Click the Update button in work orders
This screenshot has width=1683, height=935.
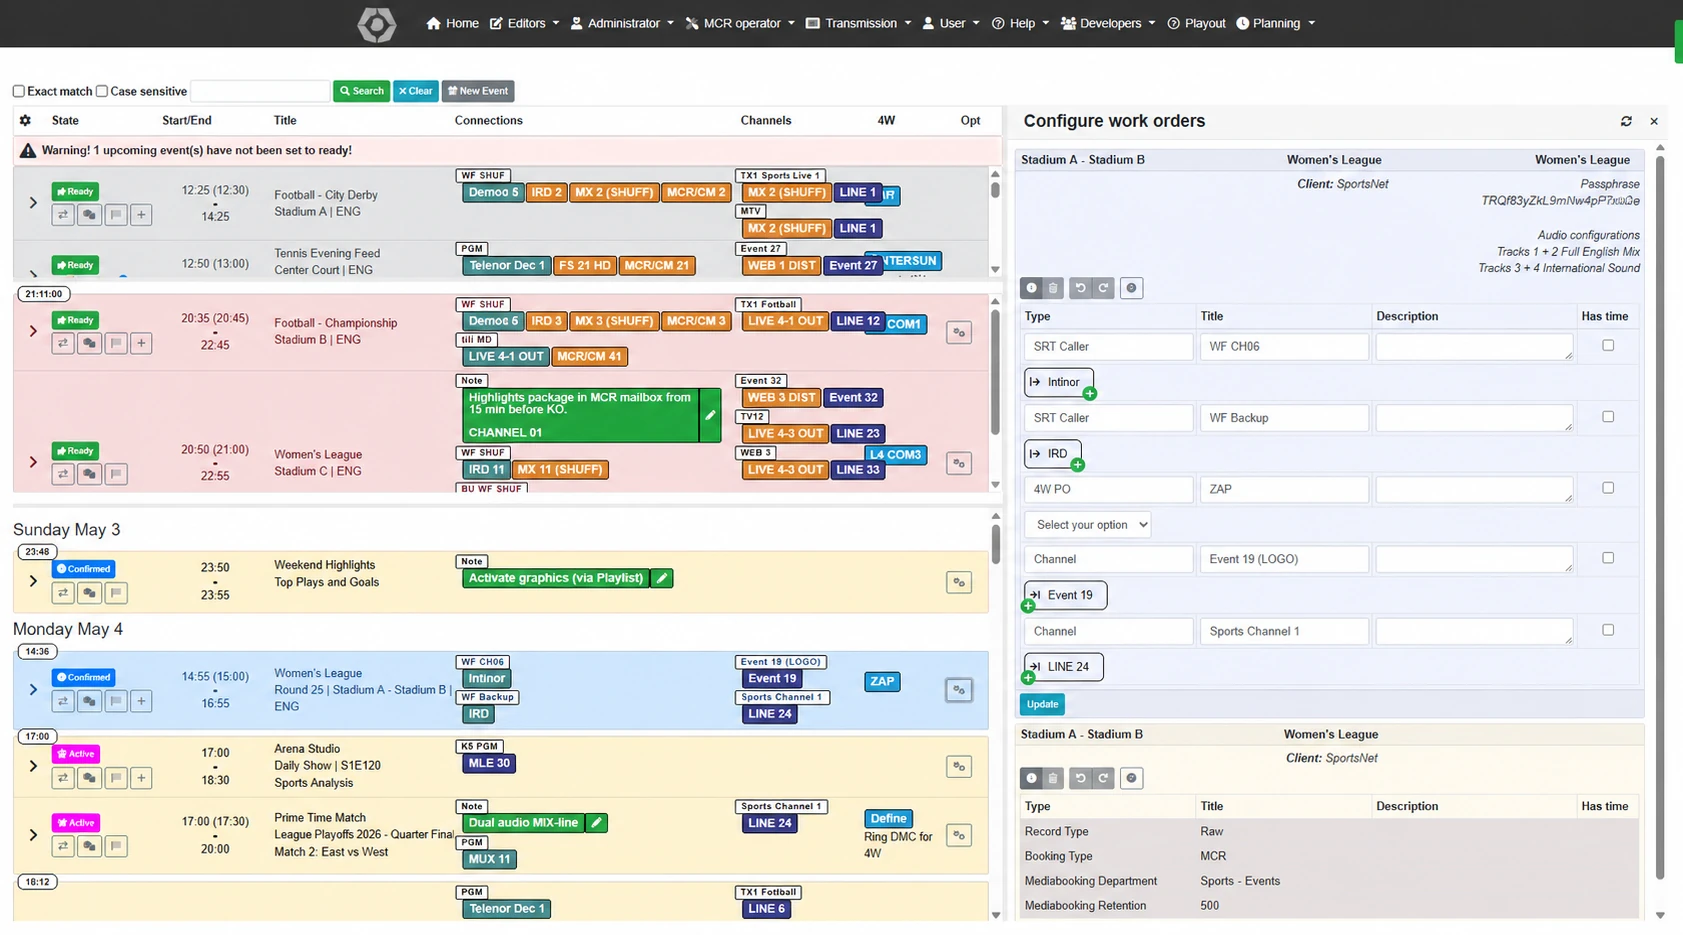click(1042, 704)
